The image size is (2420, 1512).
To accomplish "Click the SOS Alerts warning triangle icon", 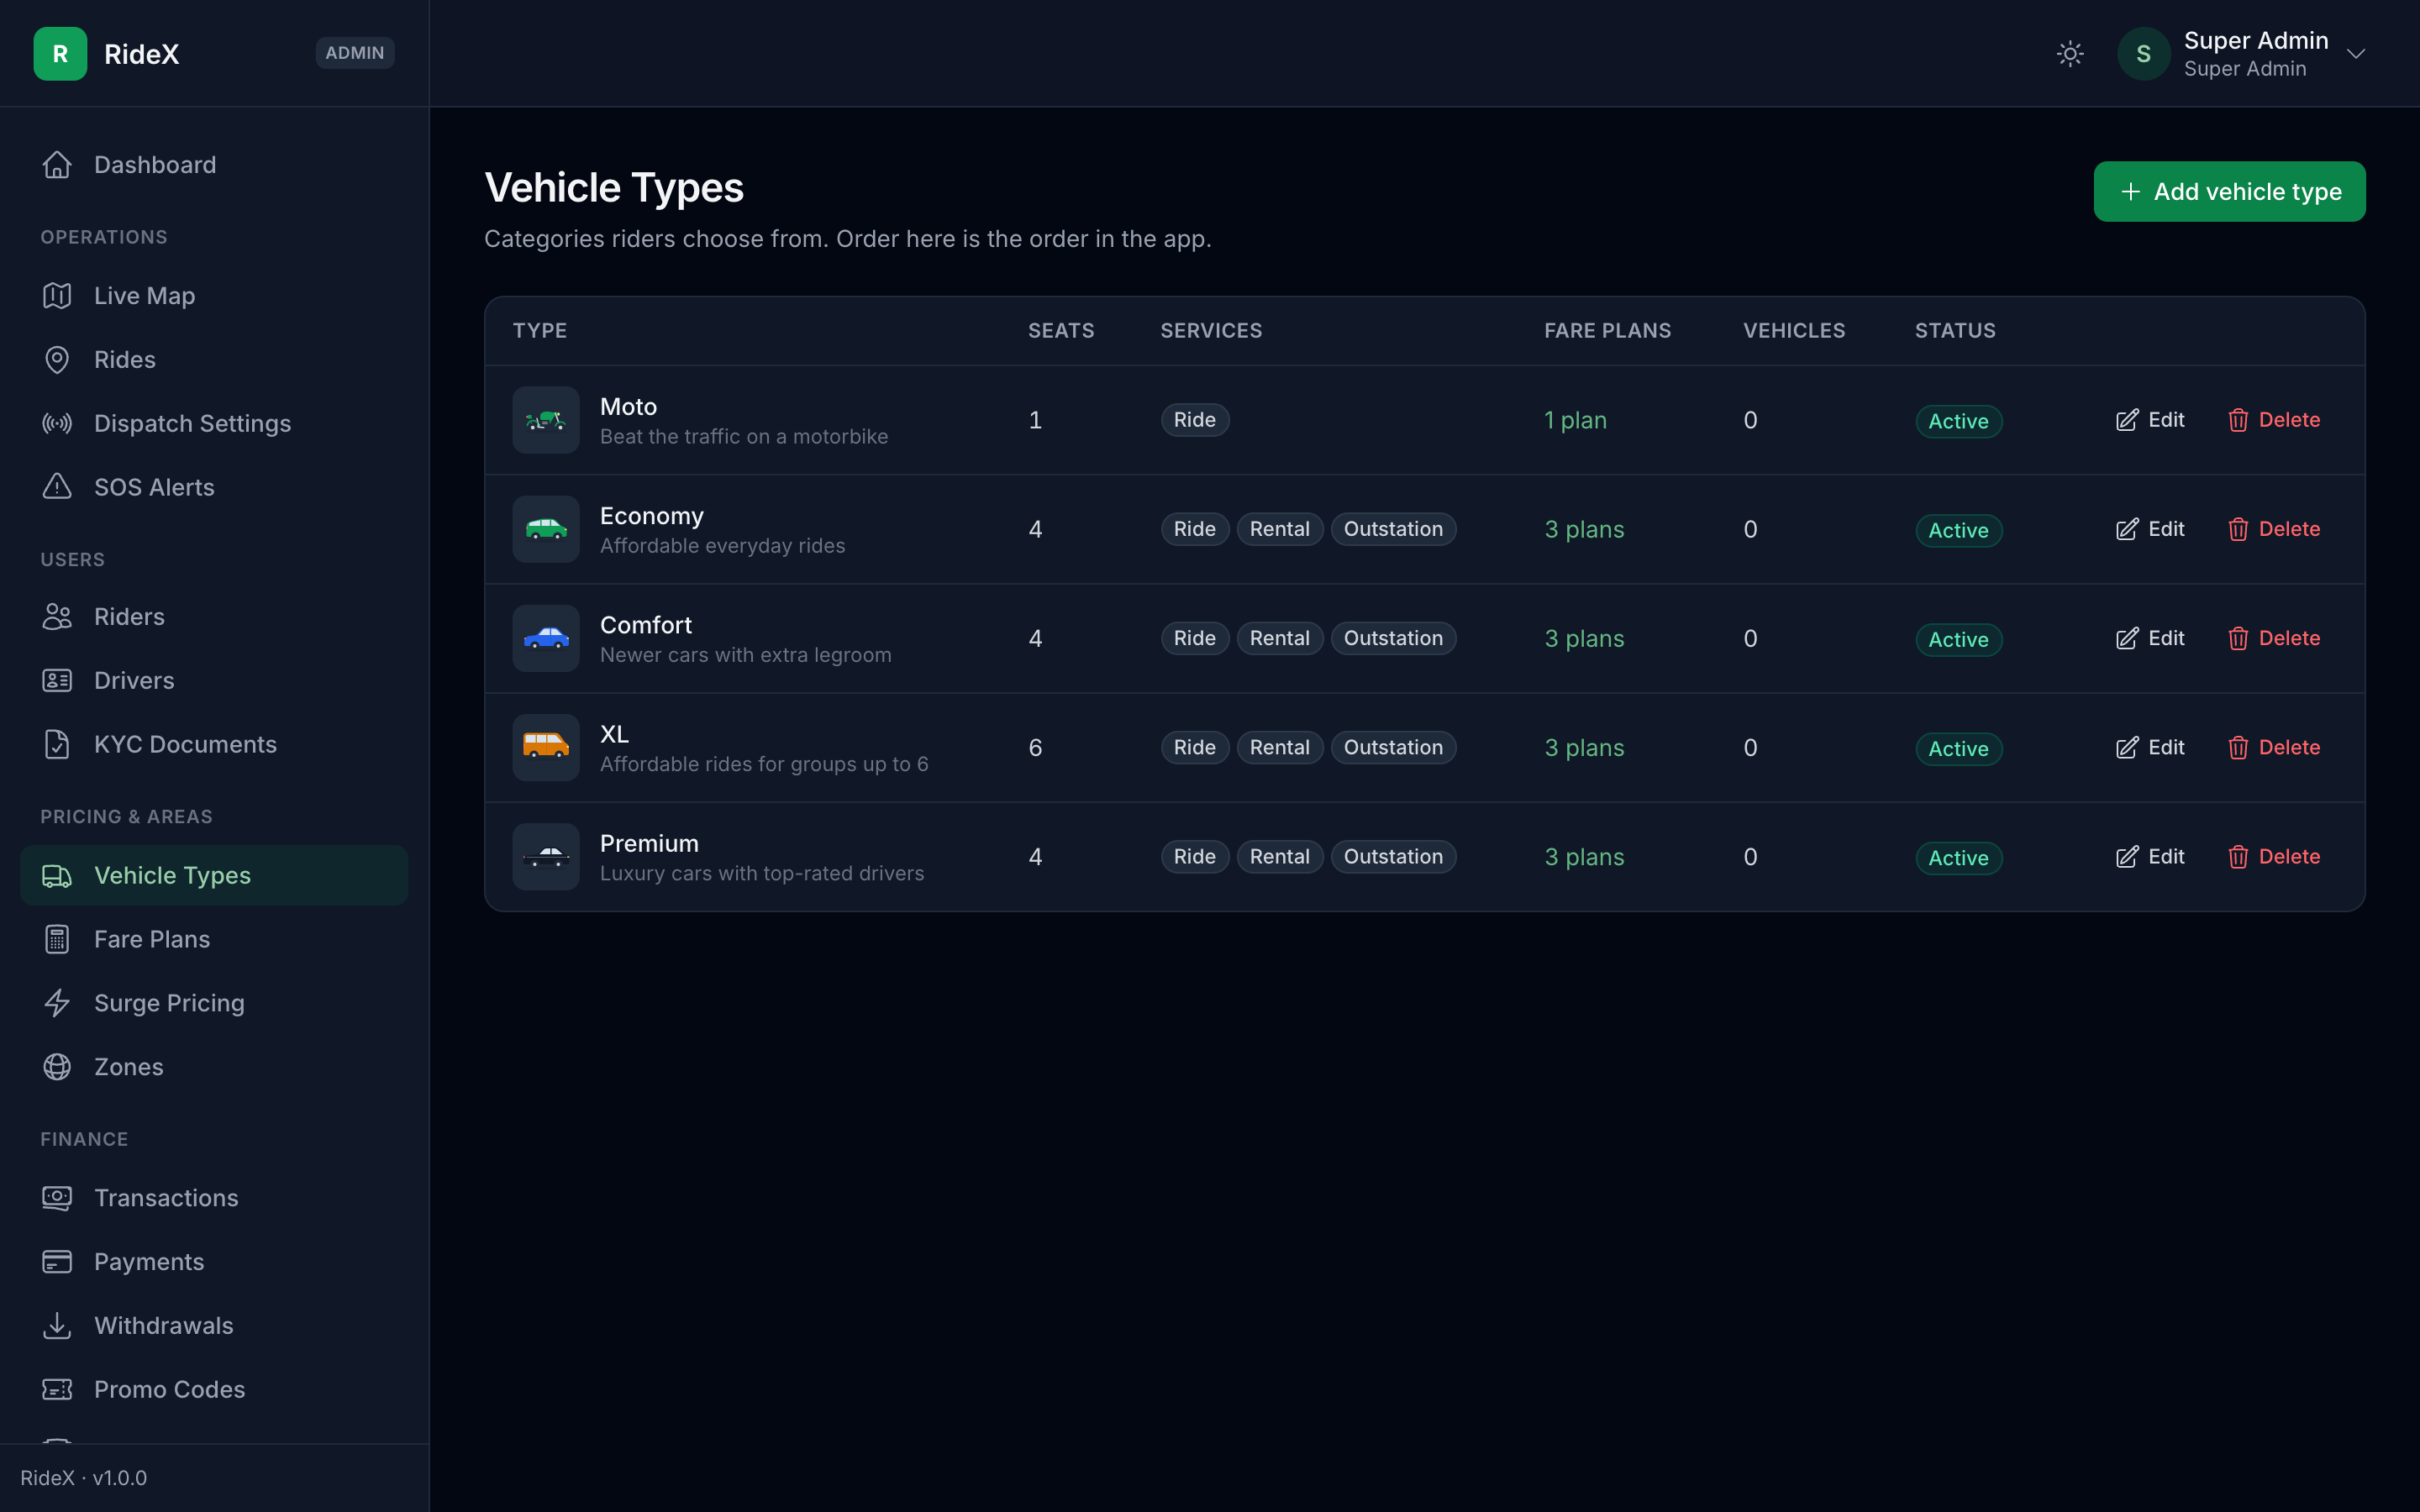I will point(57,487).
